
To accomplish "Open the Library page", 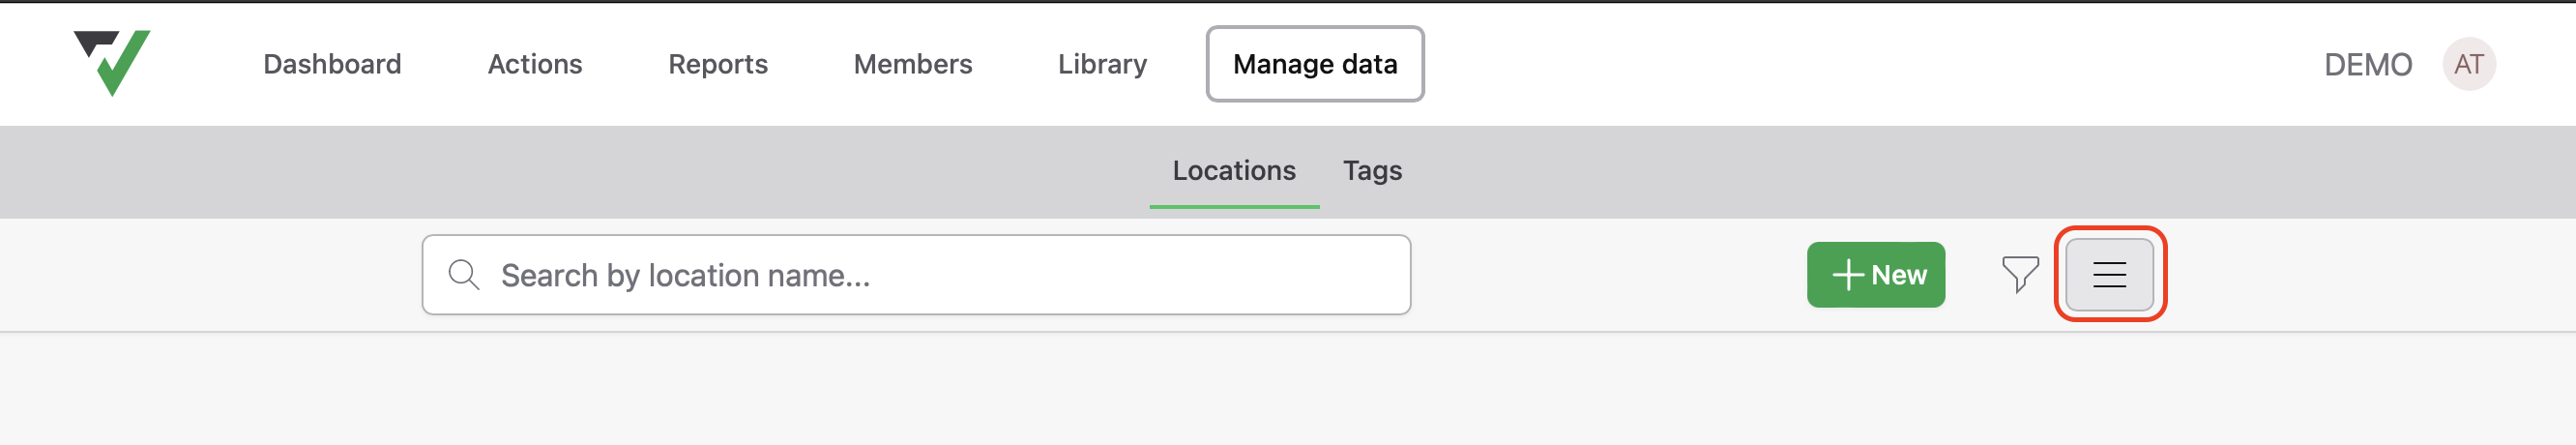I will [1102, 64].
